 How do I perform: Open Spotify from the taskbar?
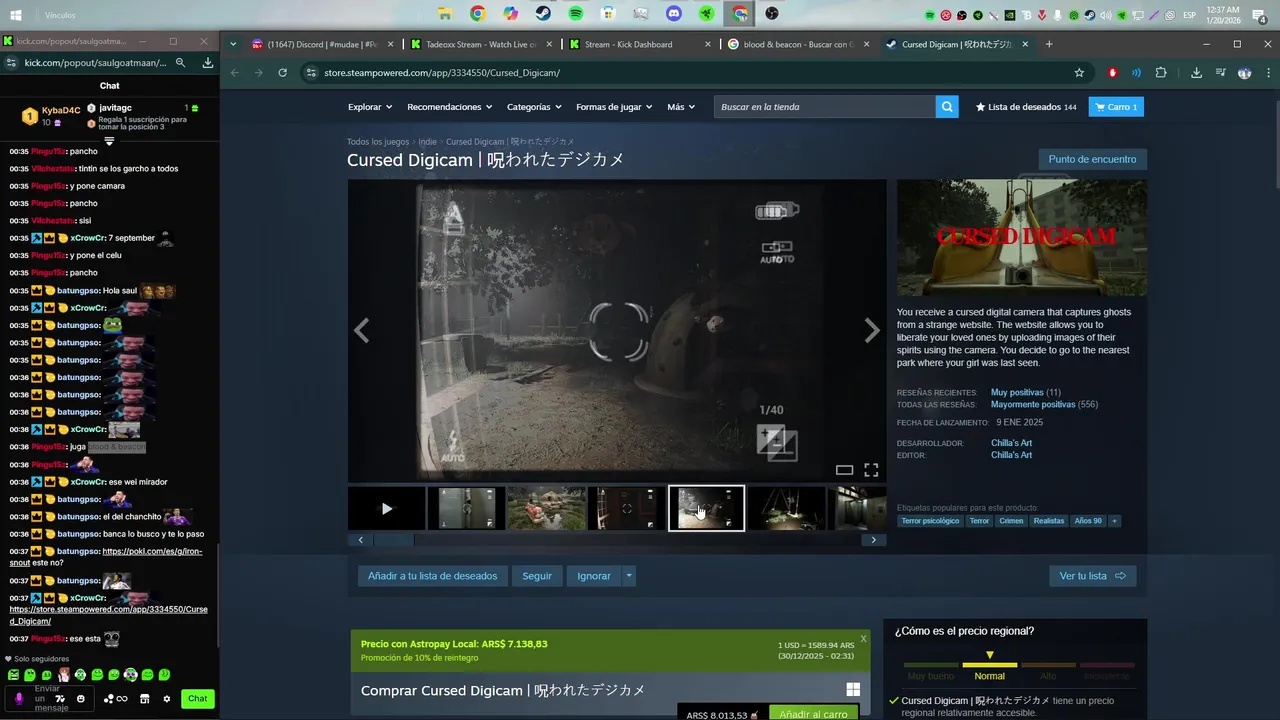[x=575, y=14]
